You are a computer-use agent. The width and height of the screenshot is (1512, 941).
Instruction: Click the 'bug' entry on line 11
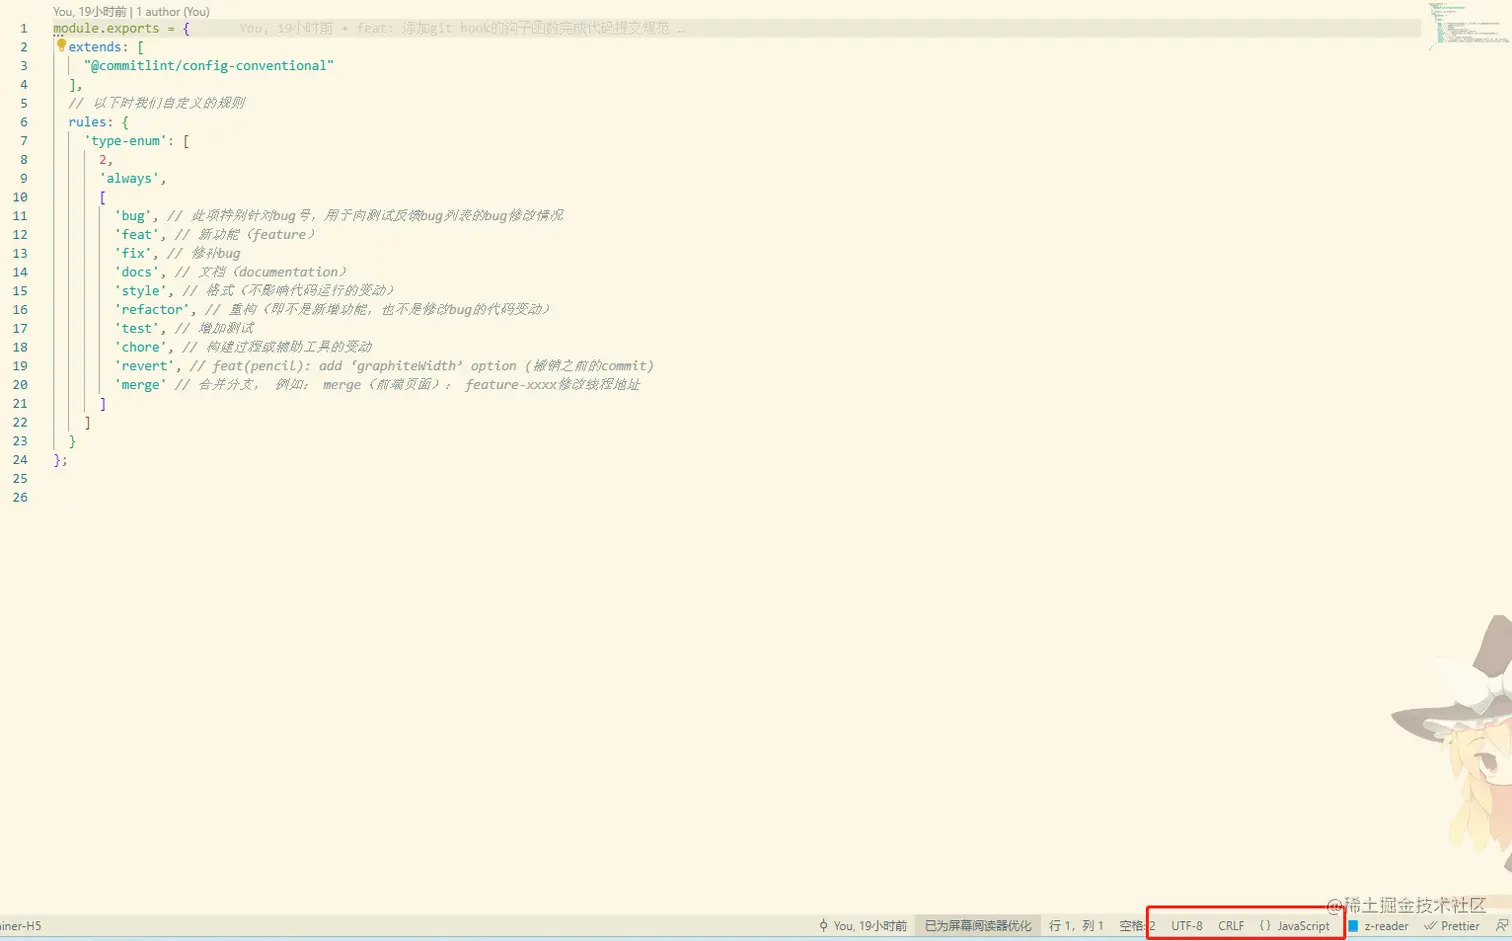pos(133,216)
